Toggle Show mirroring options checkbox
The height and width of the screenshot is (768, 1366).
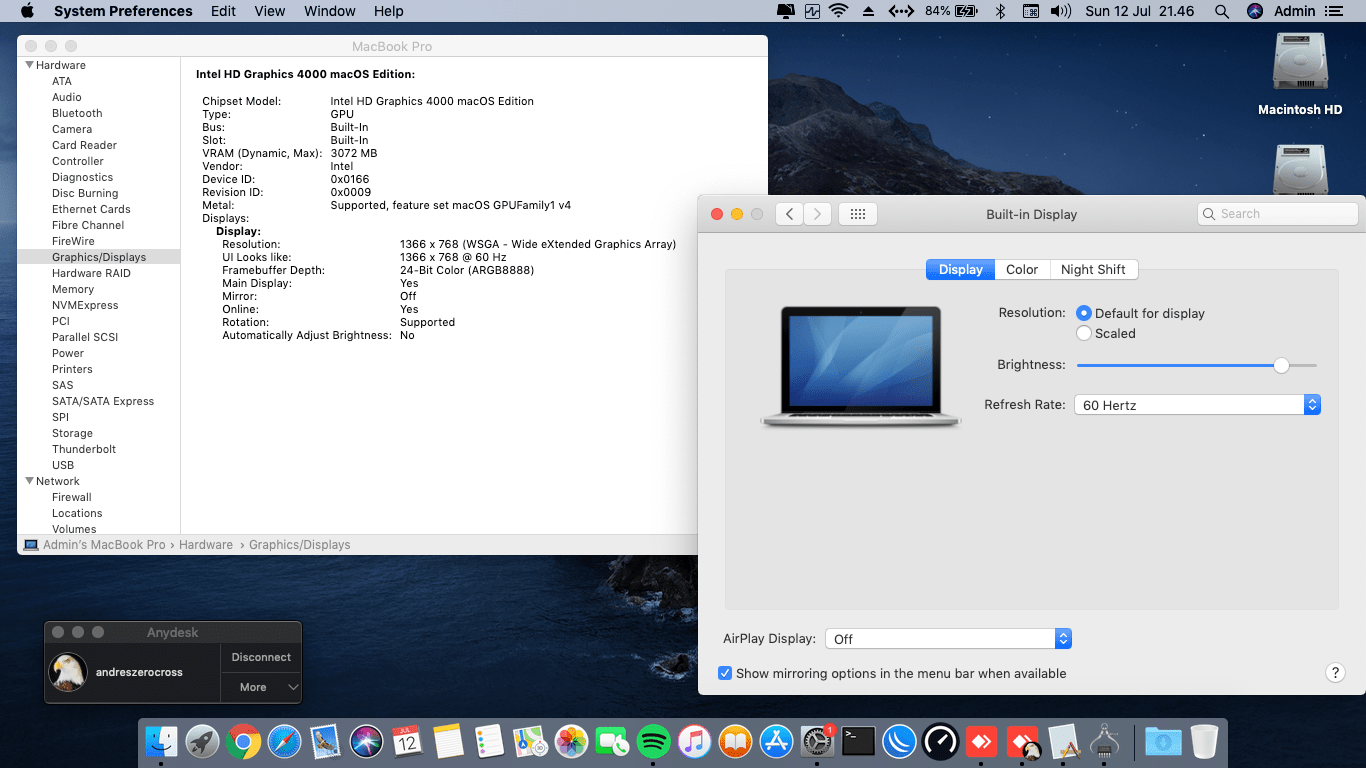coord(725,673)
